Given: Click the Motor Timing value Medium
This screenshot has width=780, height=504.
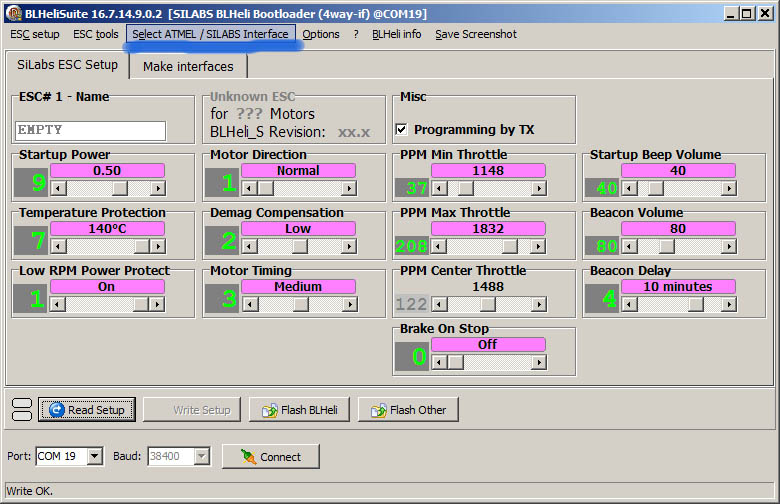Looking at the screenshot, I should coord(298,287).
